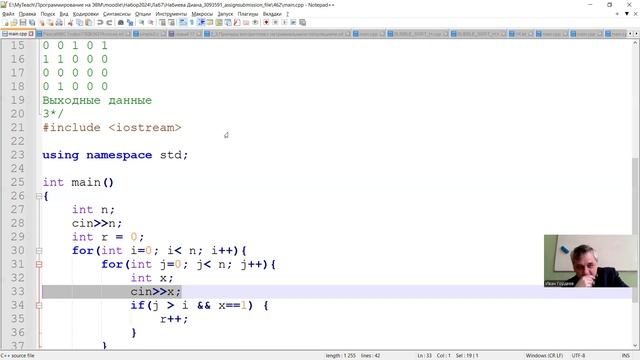The image size is (640, 360).
Task: Open the Синтаксисы menu
Action: 117,14
